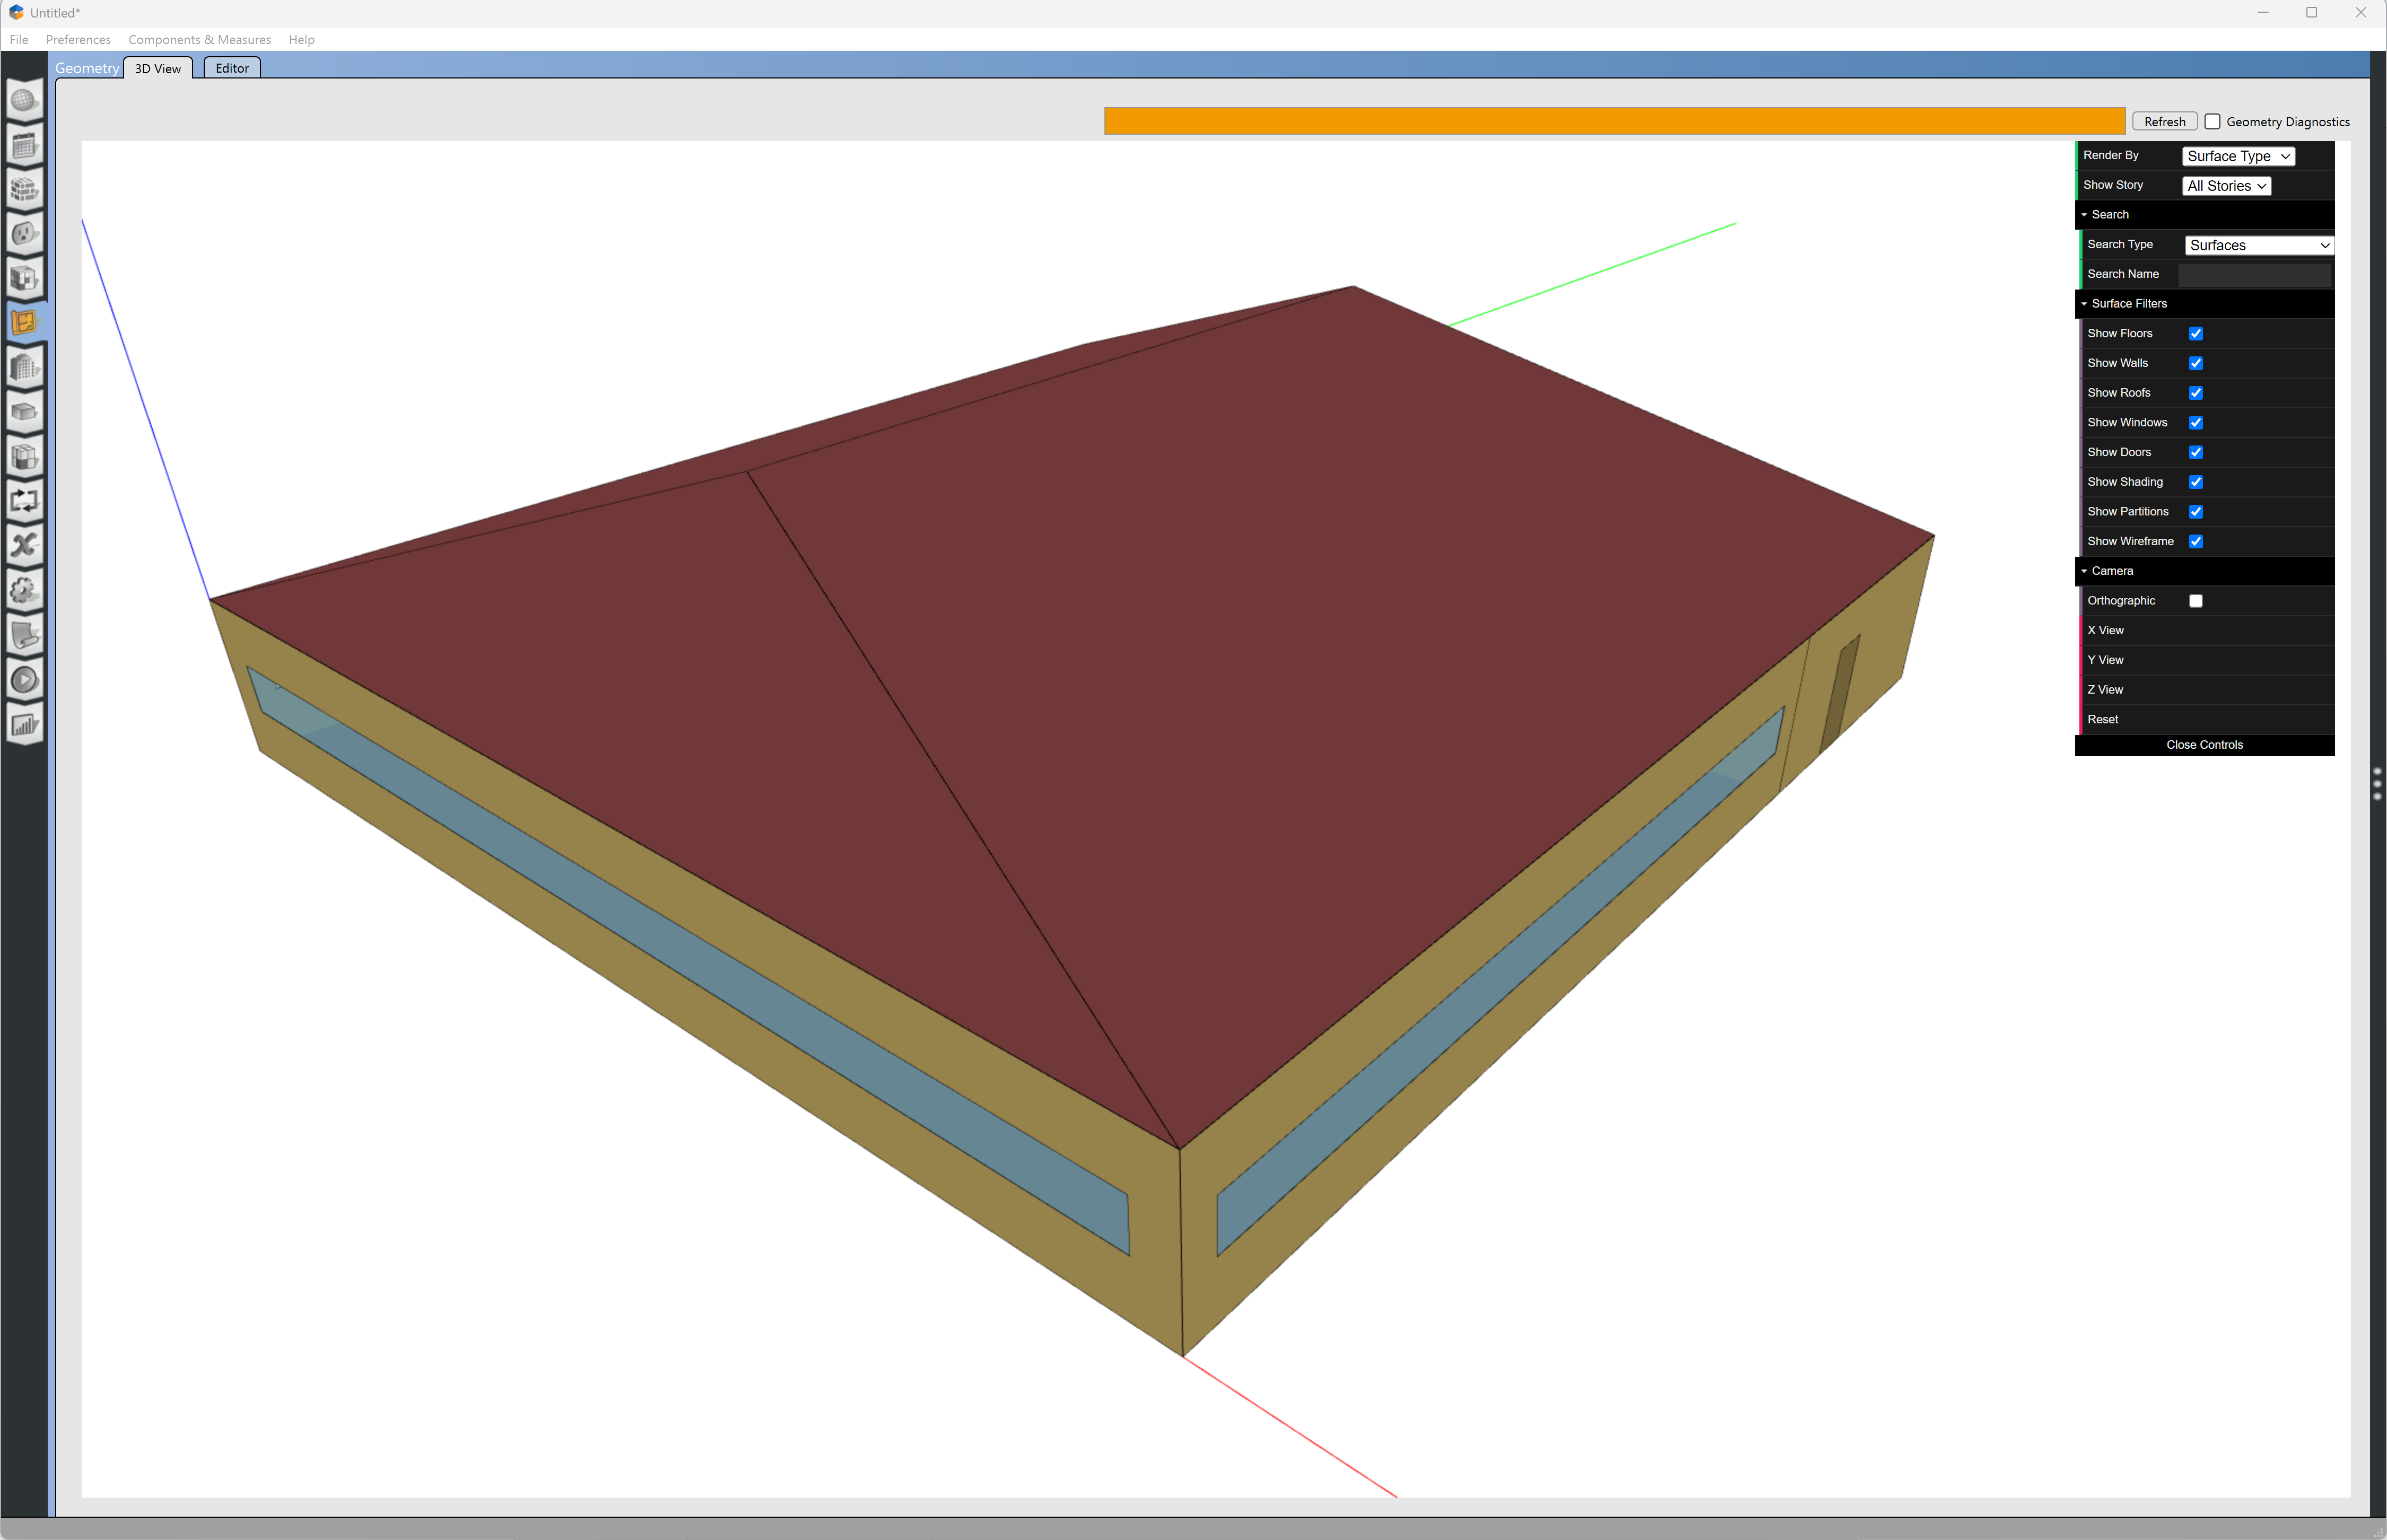Open the Measures scroll icon

[x=24, y=634]
